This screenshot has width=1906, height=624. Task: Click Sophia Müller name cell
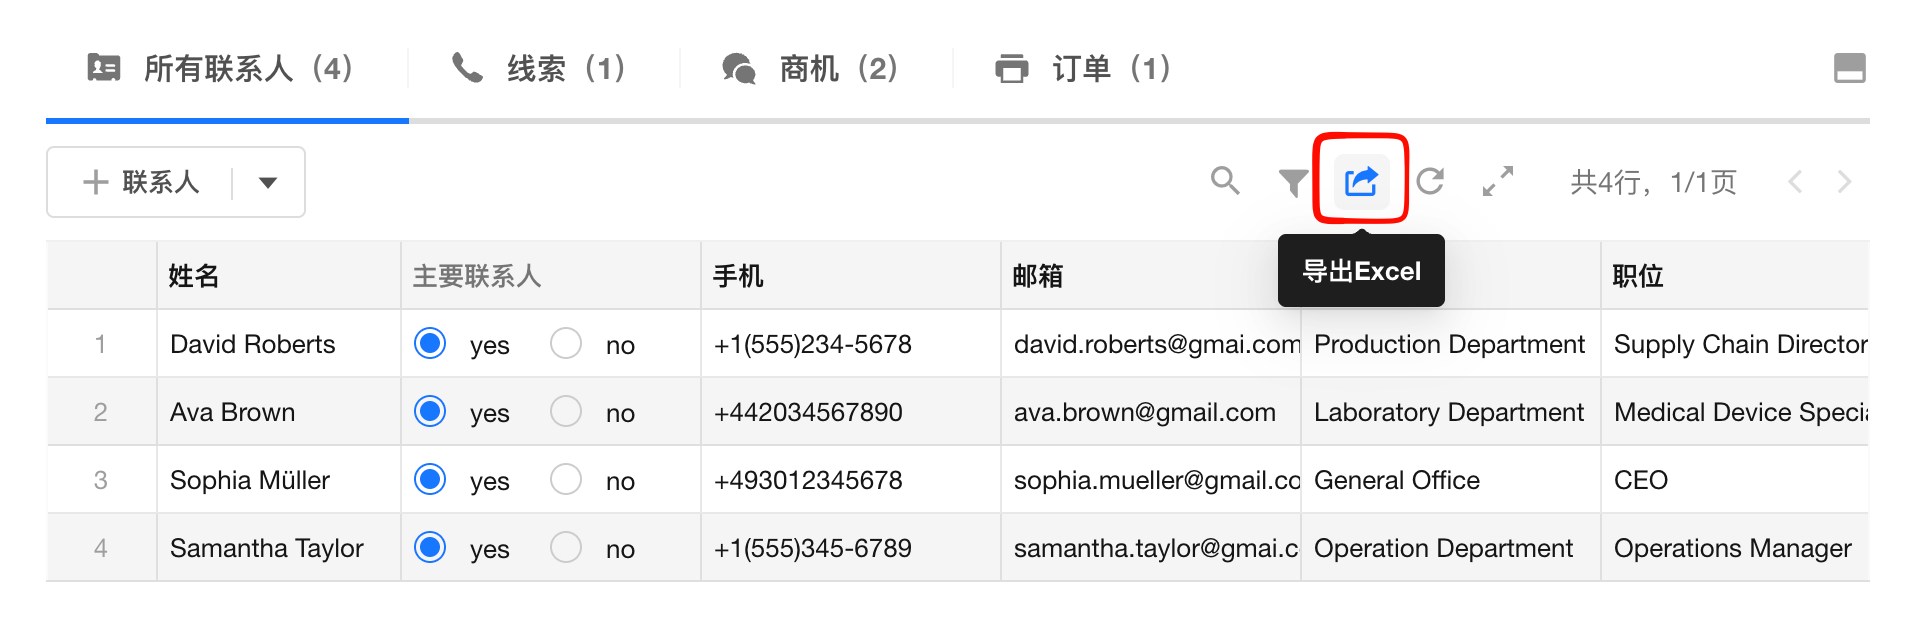point(250,480)
